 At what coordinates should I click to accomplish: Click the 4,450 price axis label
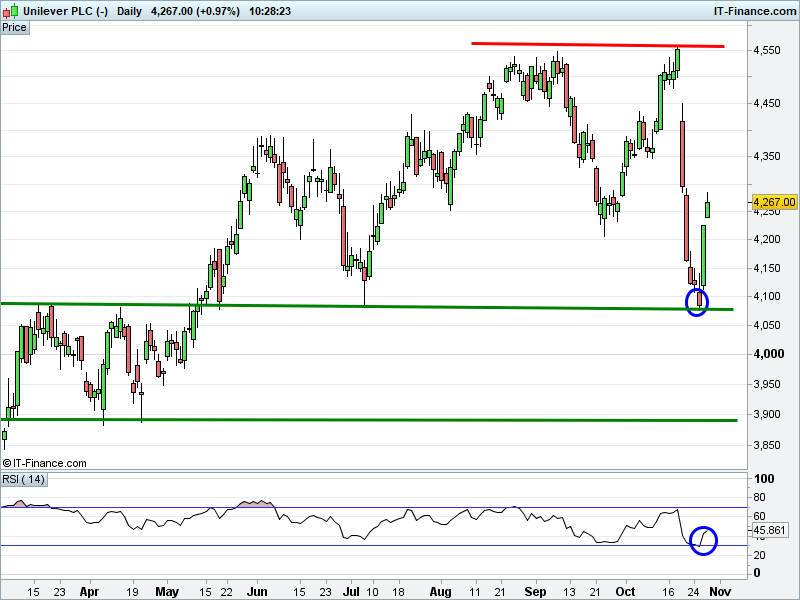coord(767,103)
